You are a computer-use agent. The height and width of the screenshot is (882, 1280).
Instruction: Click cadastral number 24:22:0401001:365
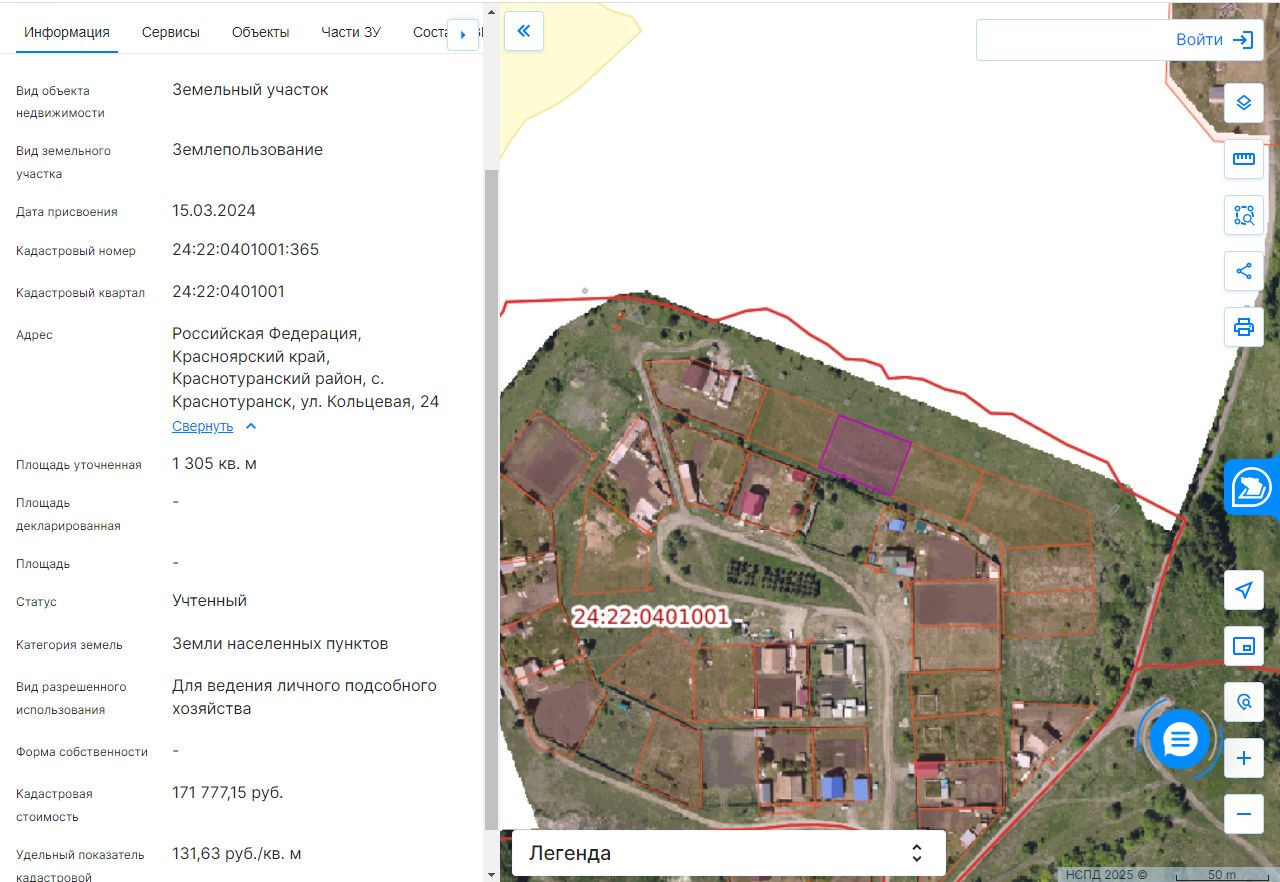coord(246,250)
